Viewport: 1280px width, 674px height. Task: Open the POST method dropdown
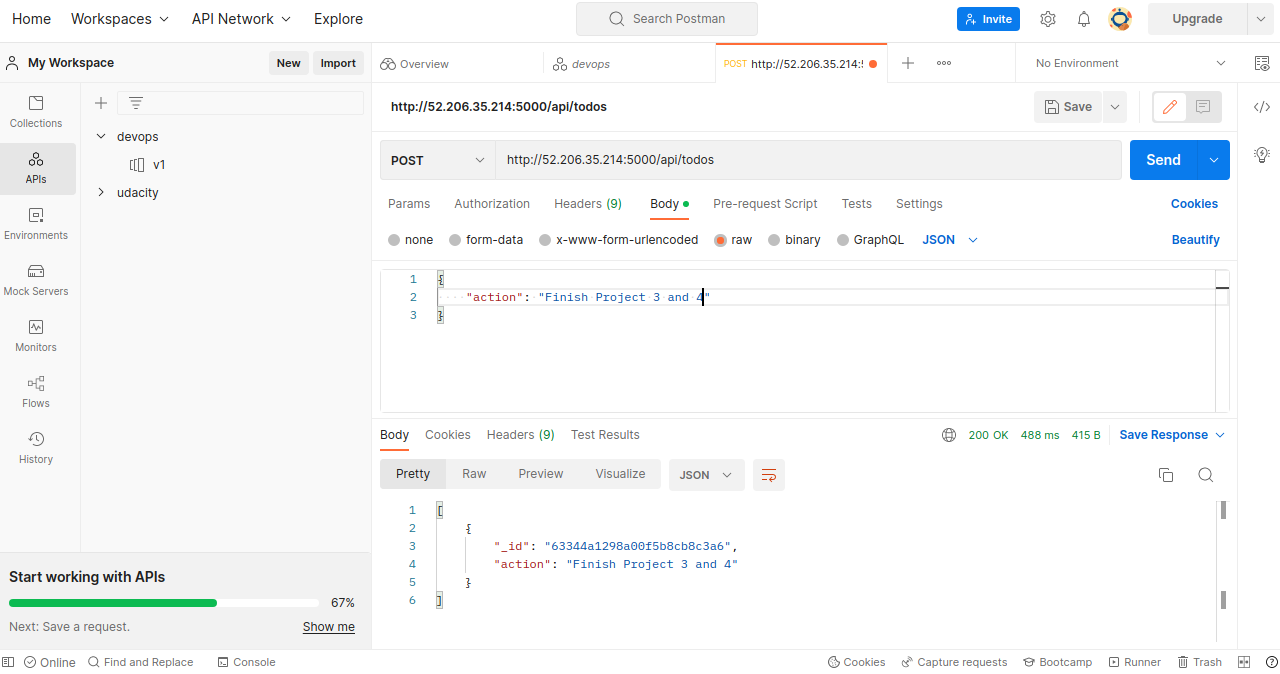[x=437, y=160]
